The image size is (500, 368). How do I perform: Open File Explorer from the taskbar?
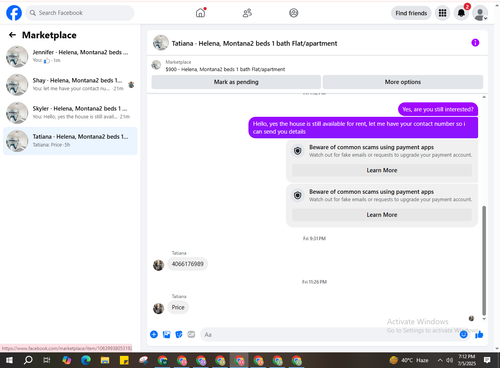point(105,360)
